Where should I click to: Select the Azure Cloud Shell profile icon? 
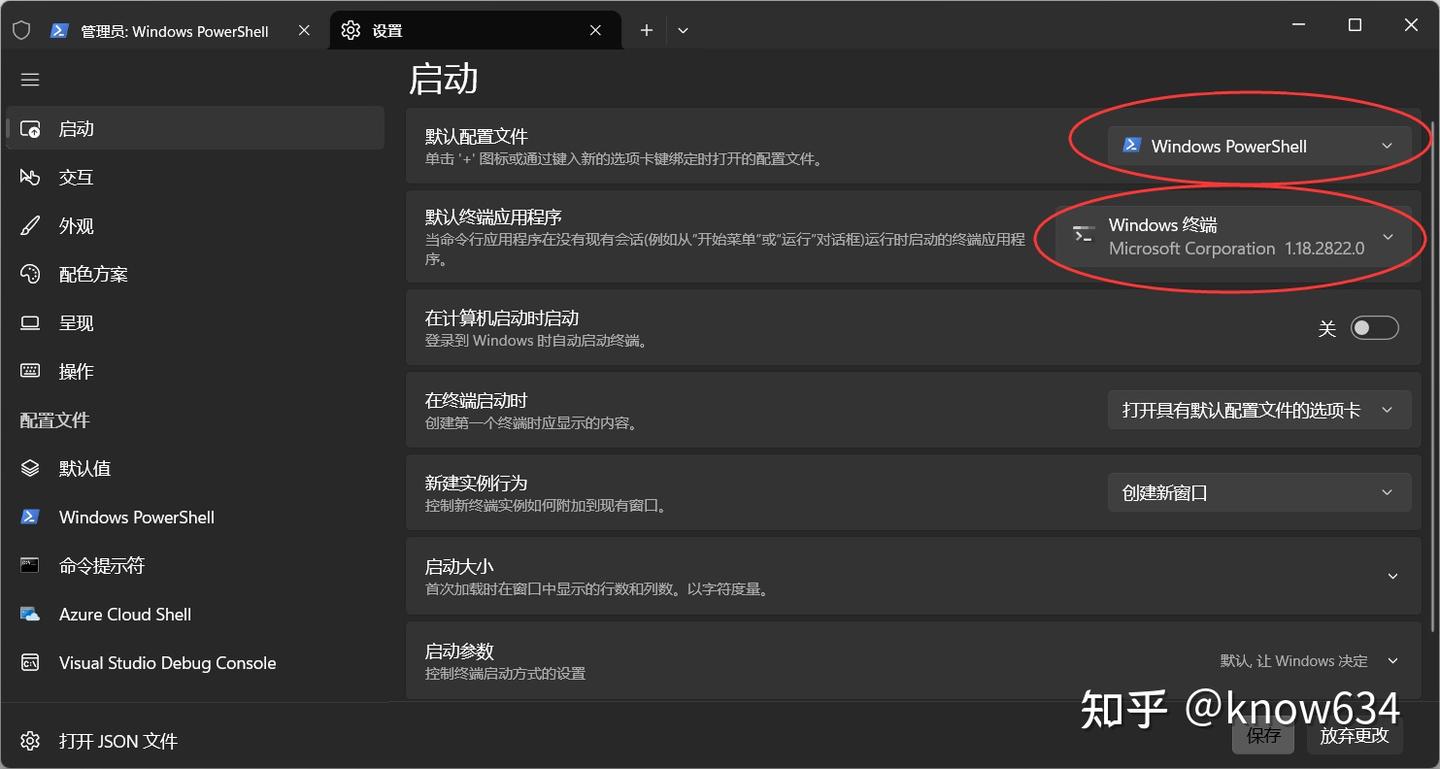pyautogui.click(x=30, y=614)
